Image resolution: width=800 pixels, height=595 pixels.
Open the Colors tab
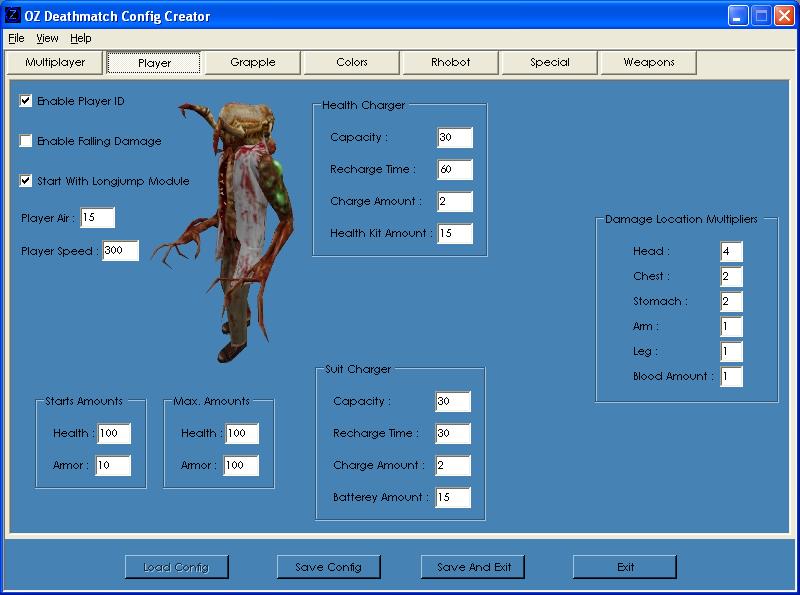pos(352,62)
